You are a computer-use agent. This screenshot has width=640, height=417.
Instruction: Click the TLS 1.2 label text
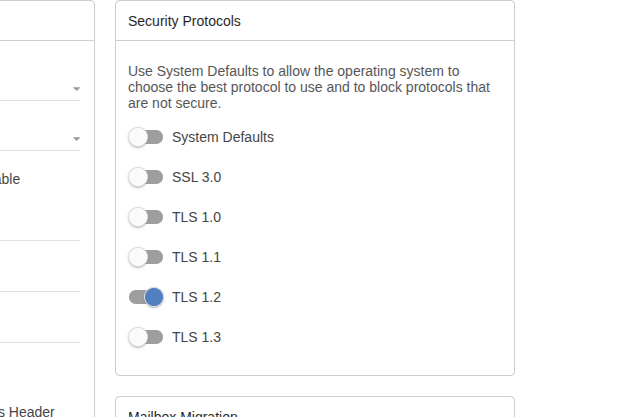pos(196,297)
